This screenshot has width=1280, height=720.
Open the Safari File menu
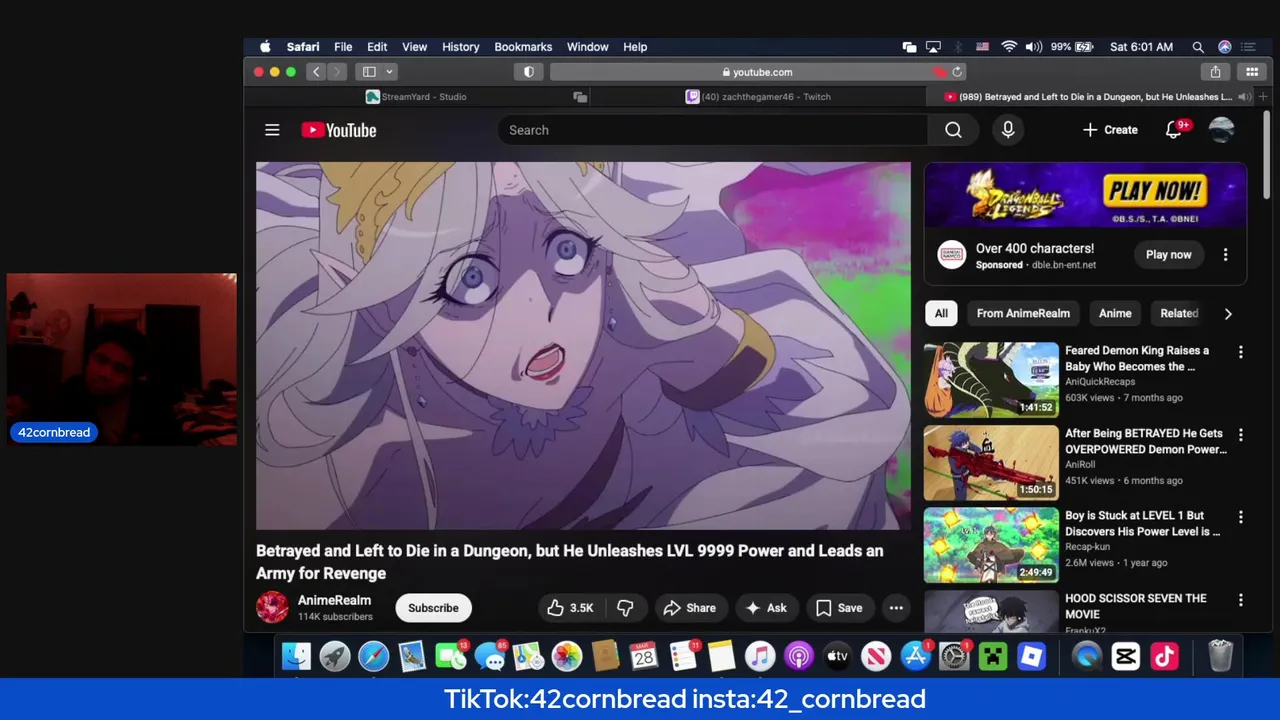point(343,47)
